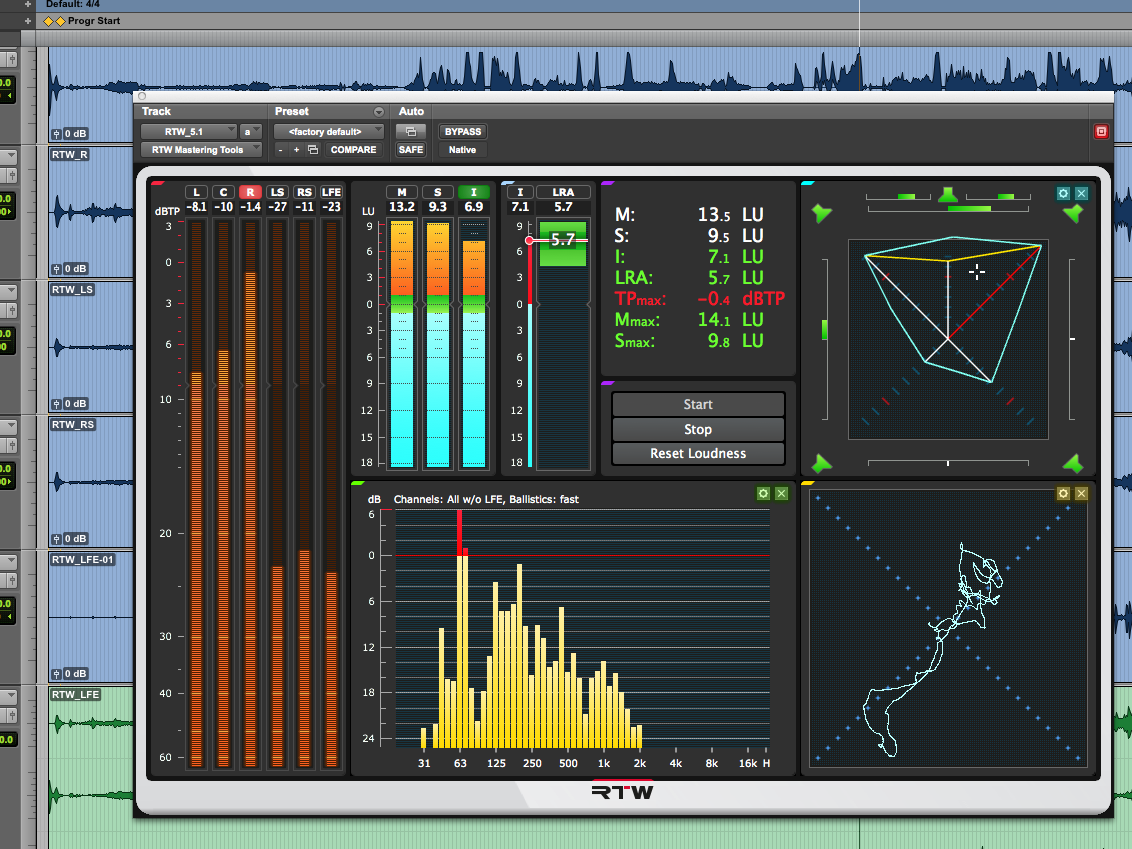Screen dimensions: 1132x849
Task: Click the RTW_LFE-01 track name
Action: point(82,560)
